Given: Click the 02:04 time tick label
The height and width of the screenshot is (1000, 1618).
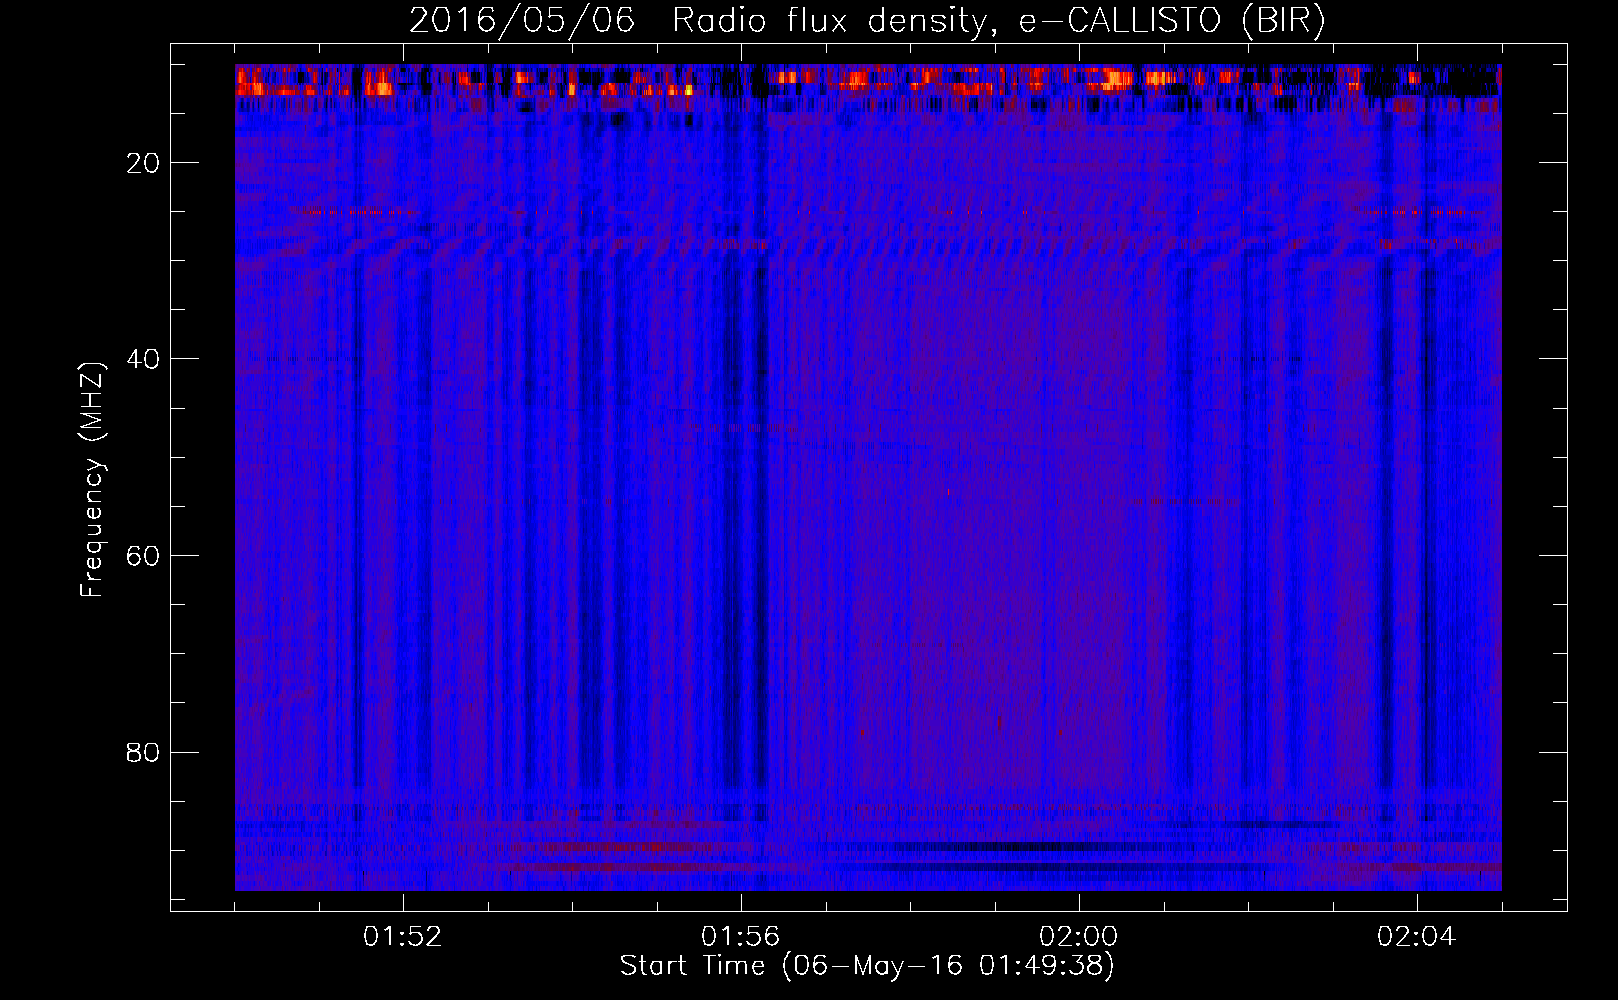Looking at the screenshot, I should tap(1417, 937).
